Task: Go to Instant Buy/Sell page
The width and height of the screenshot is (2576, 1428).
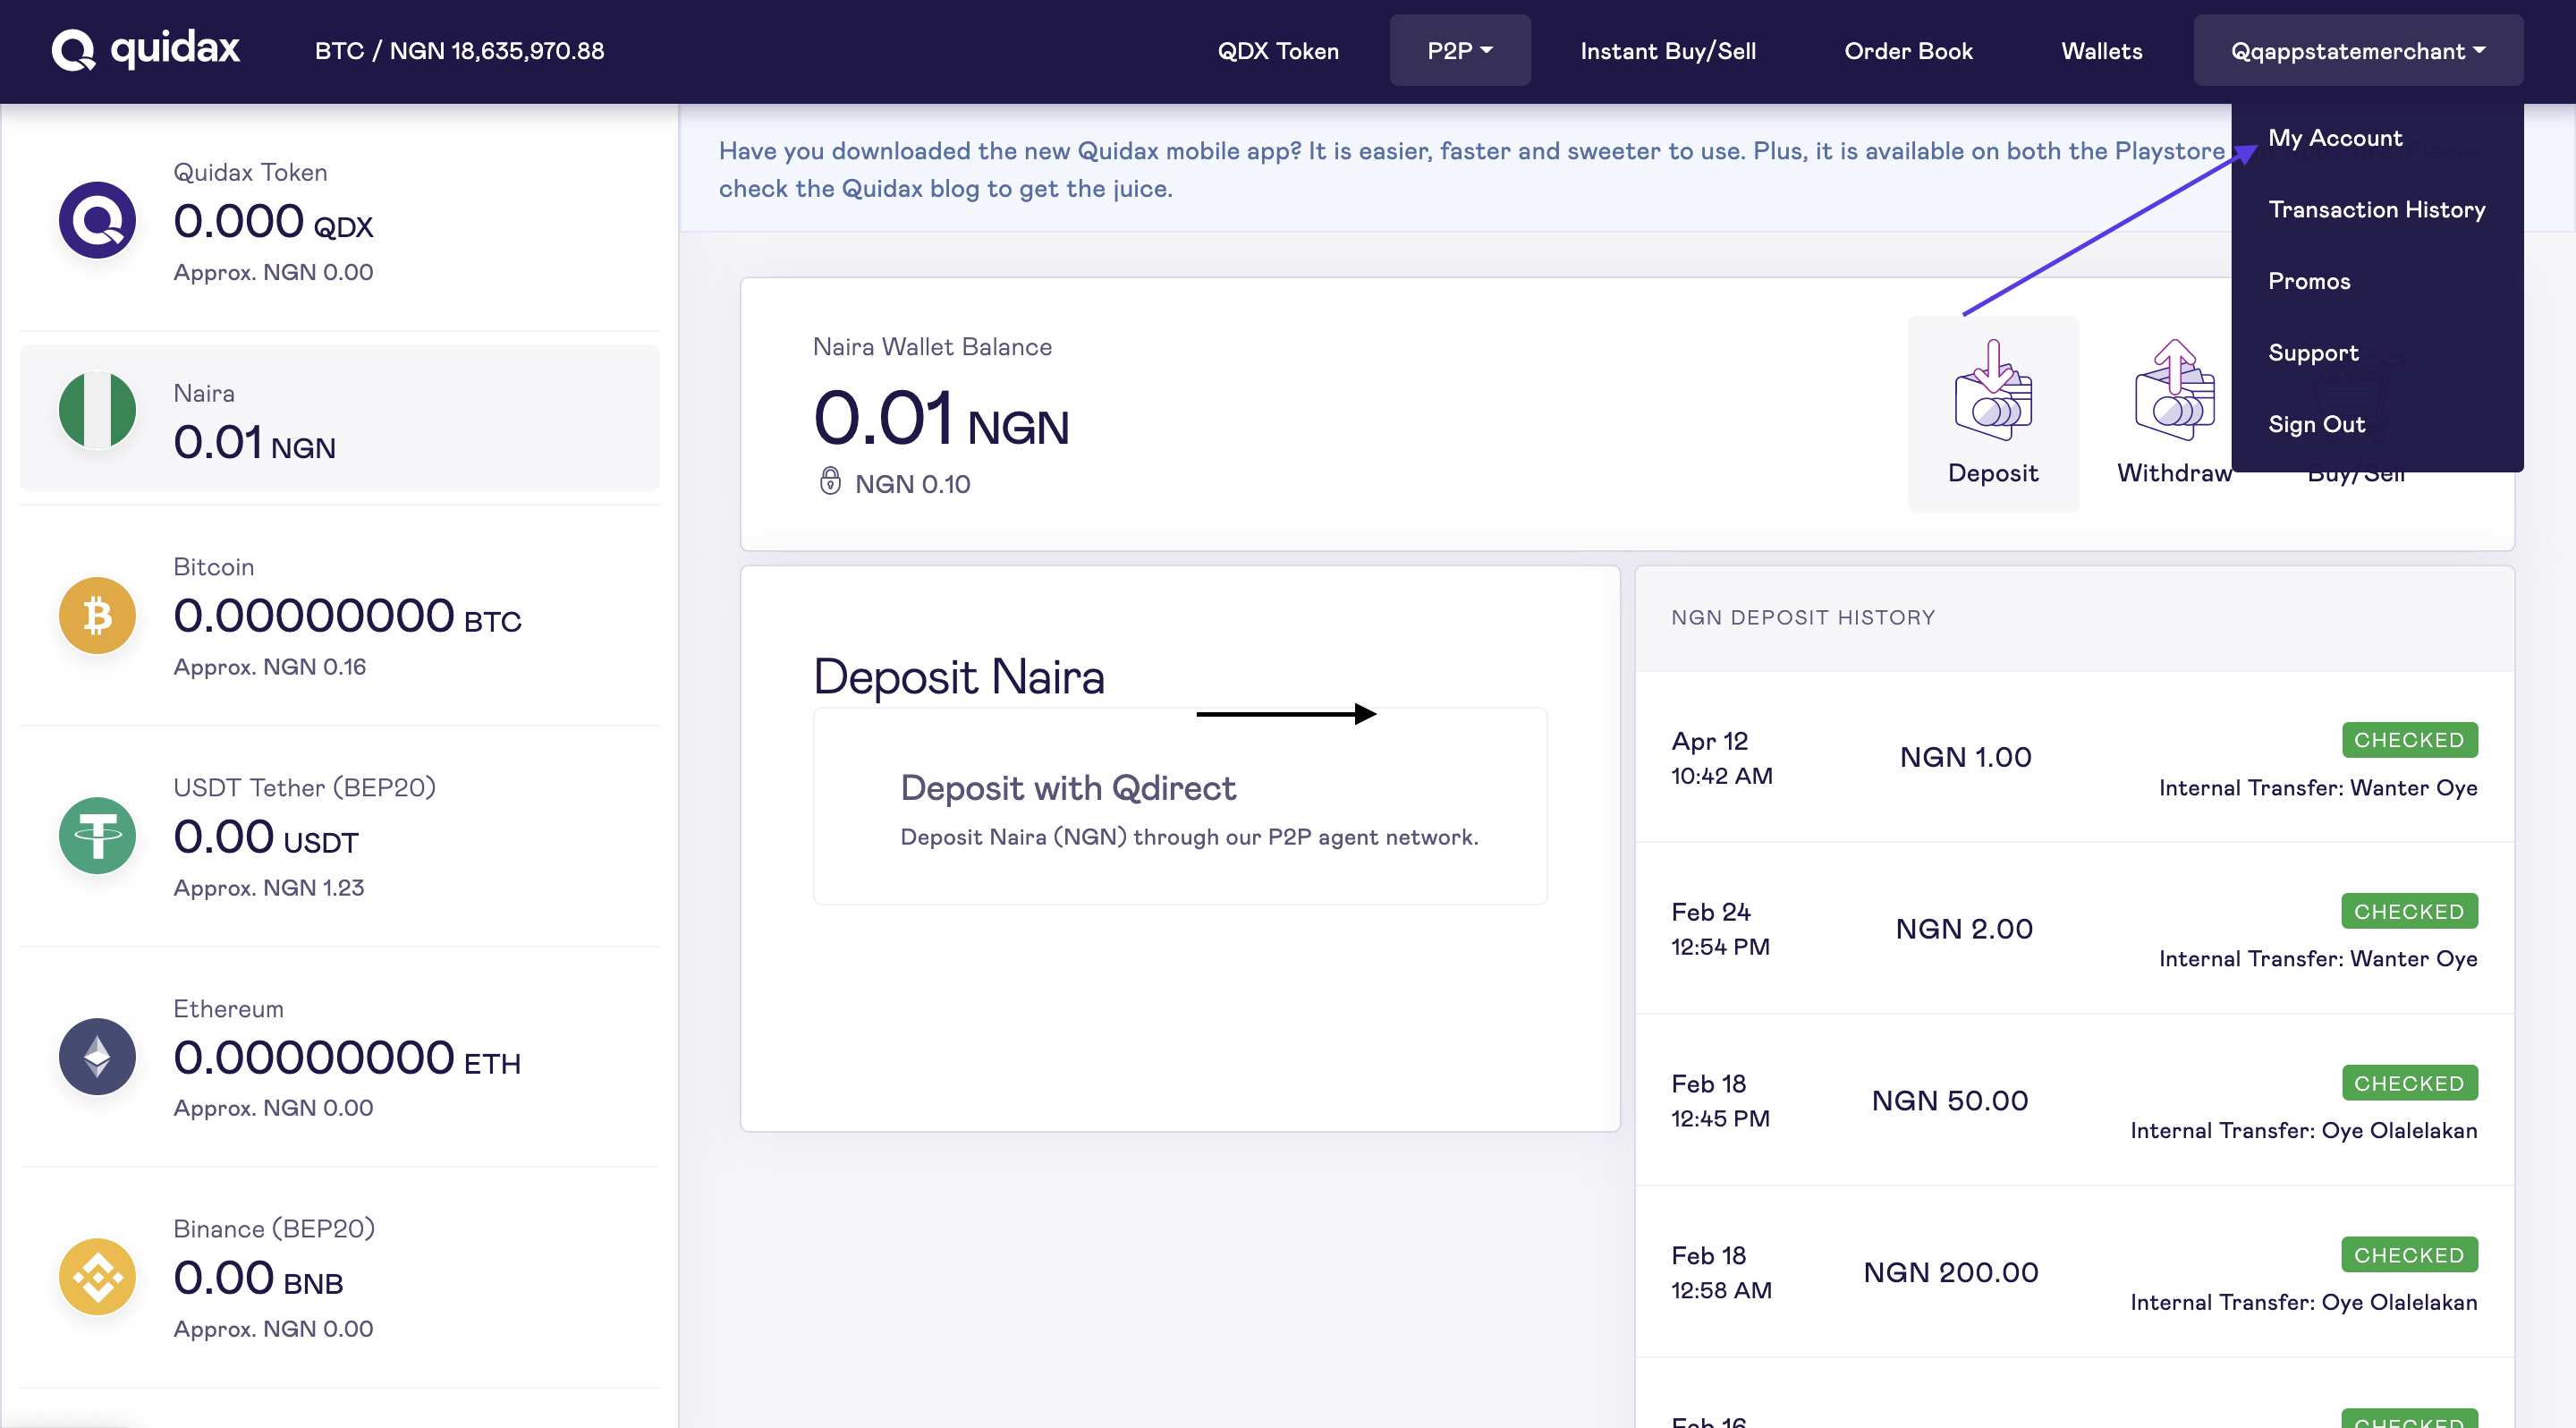Action: coord(1667,50)
